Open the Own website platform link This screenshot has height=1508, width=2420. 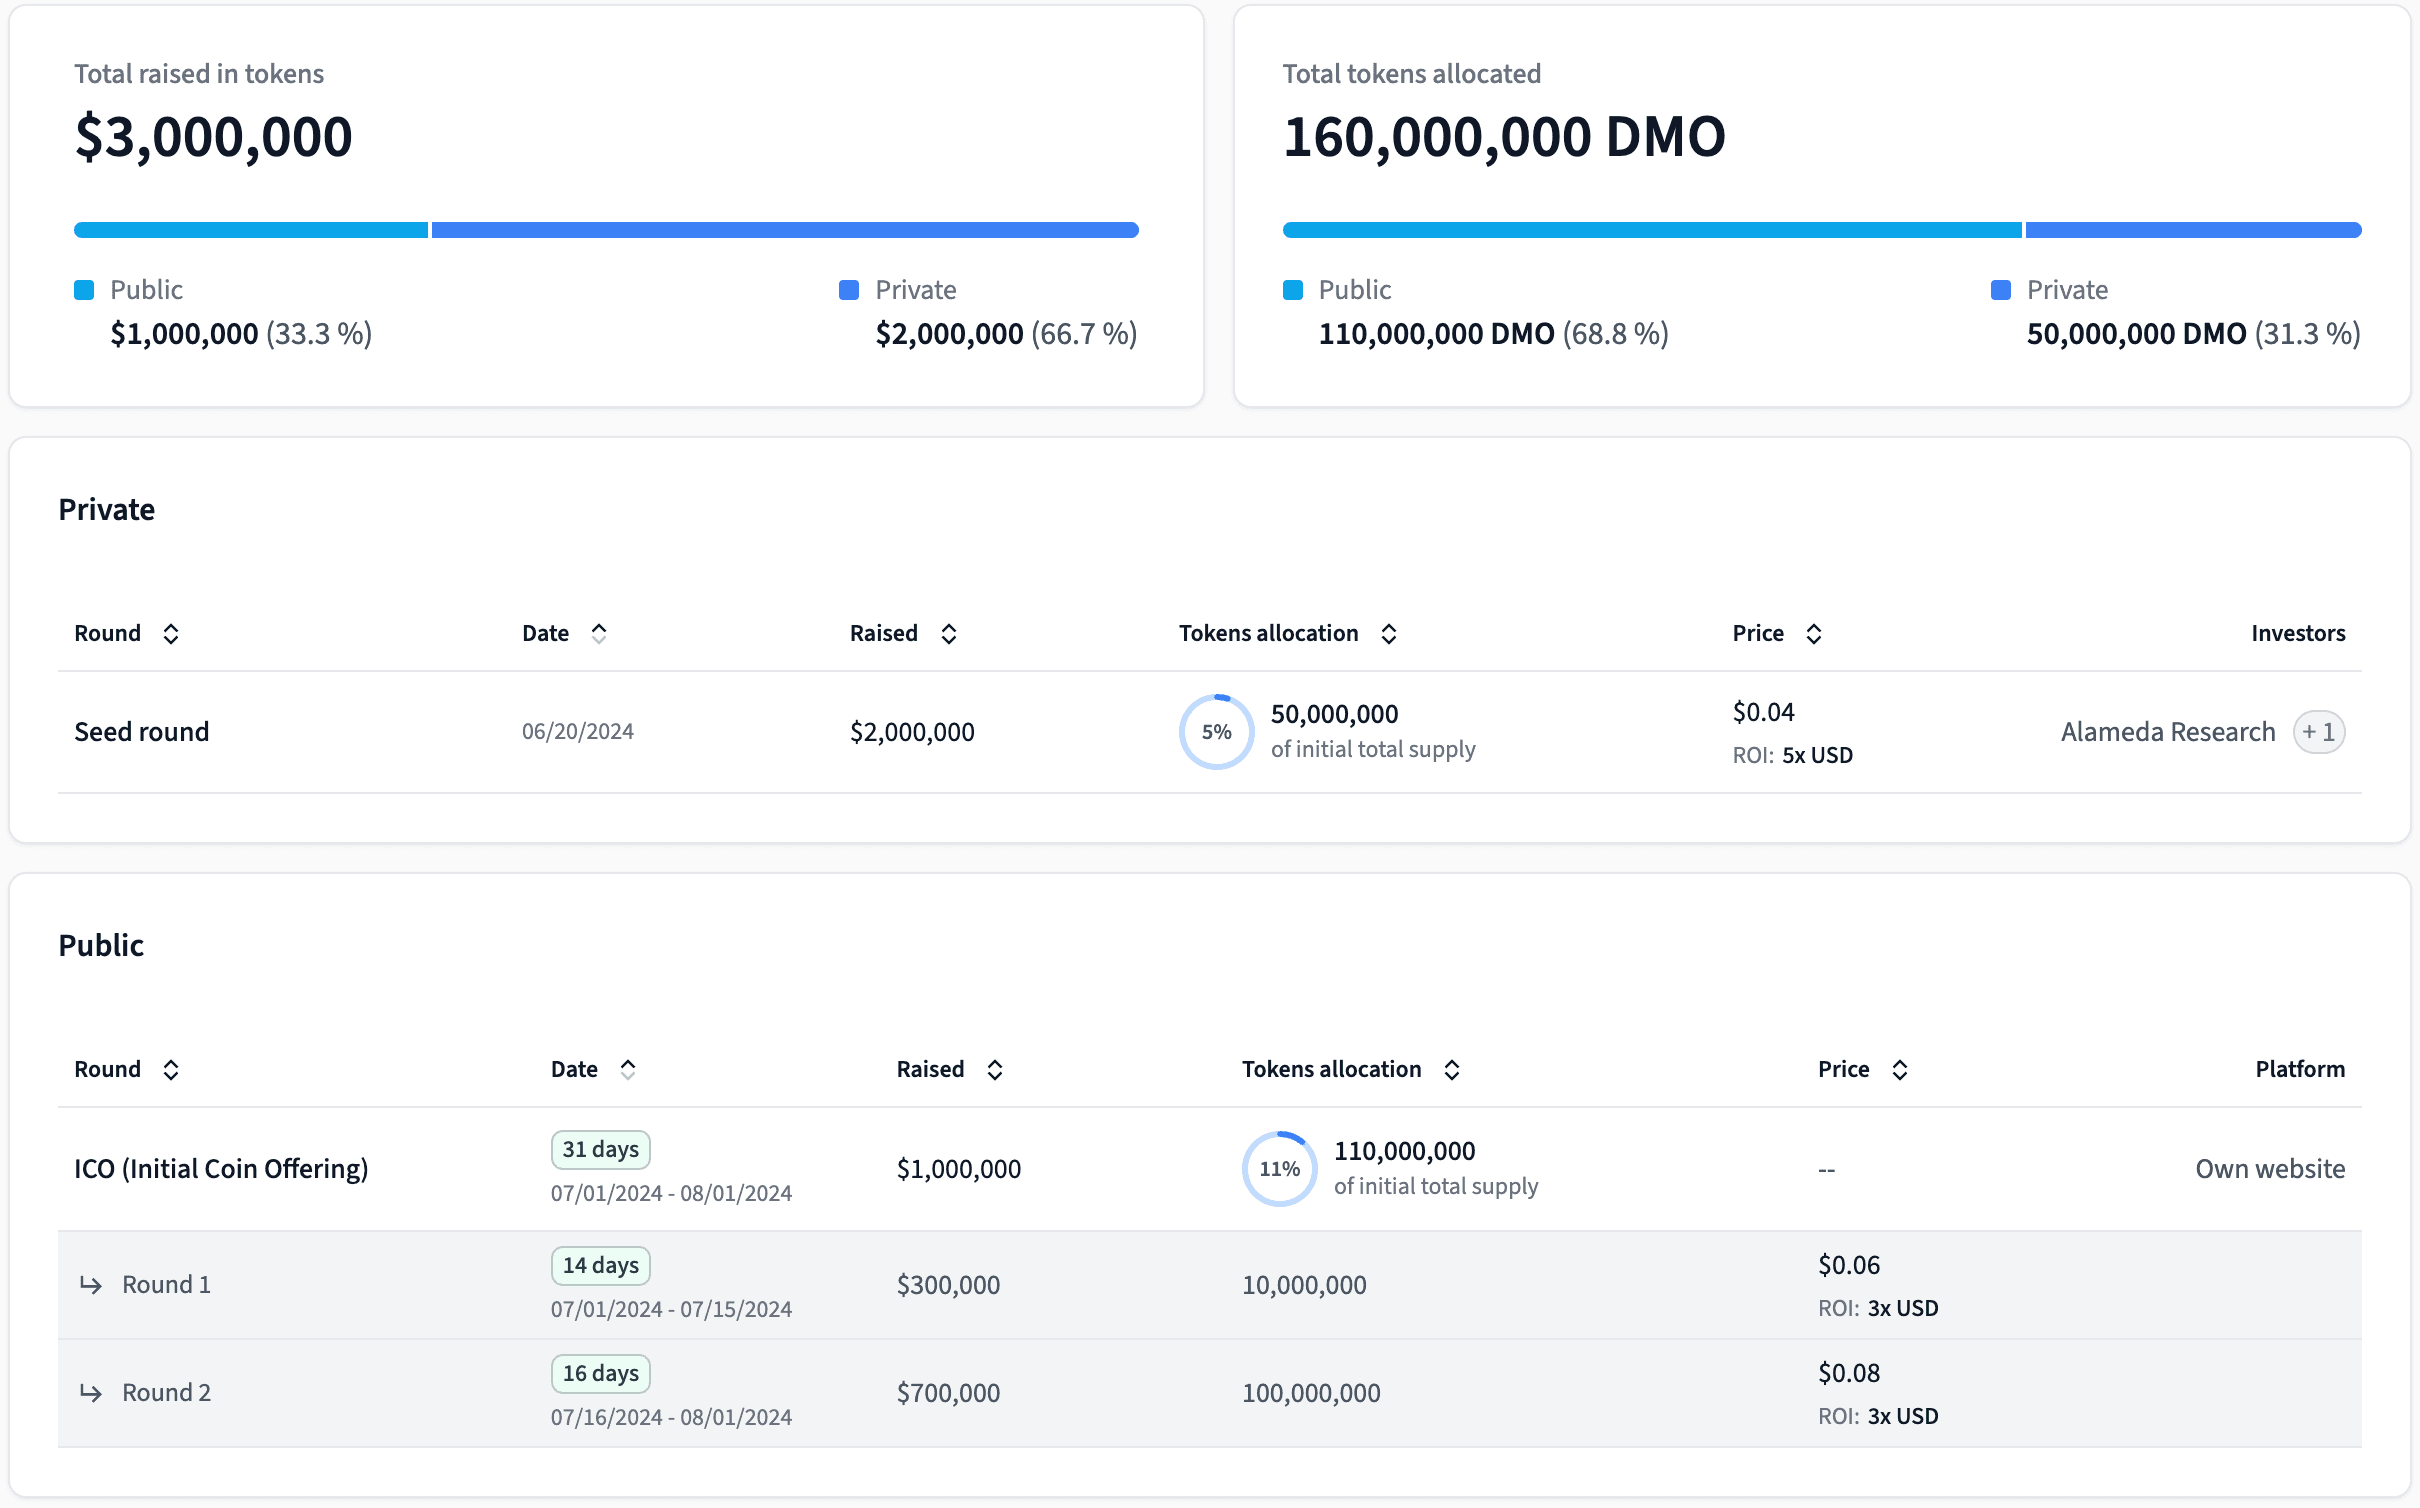[x=2269, y=1169]
